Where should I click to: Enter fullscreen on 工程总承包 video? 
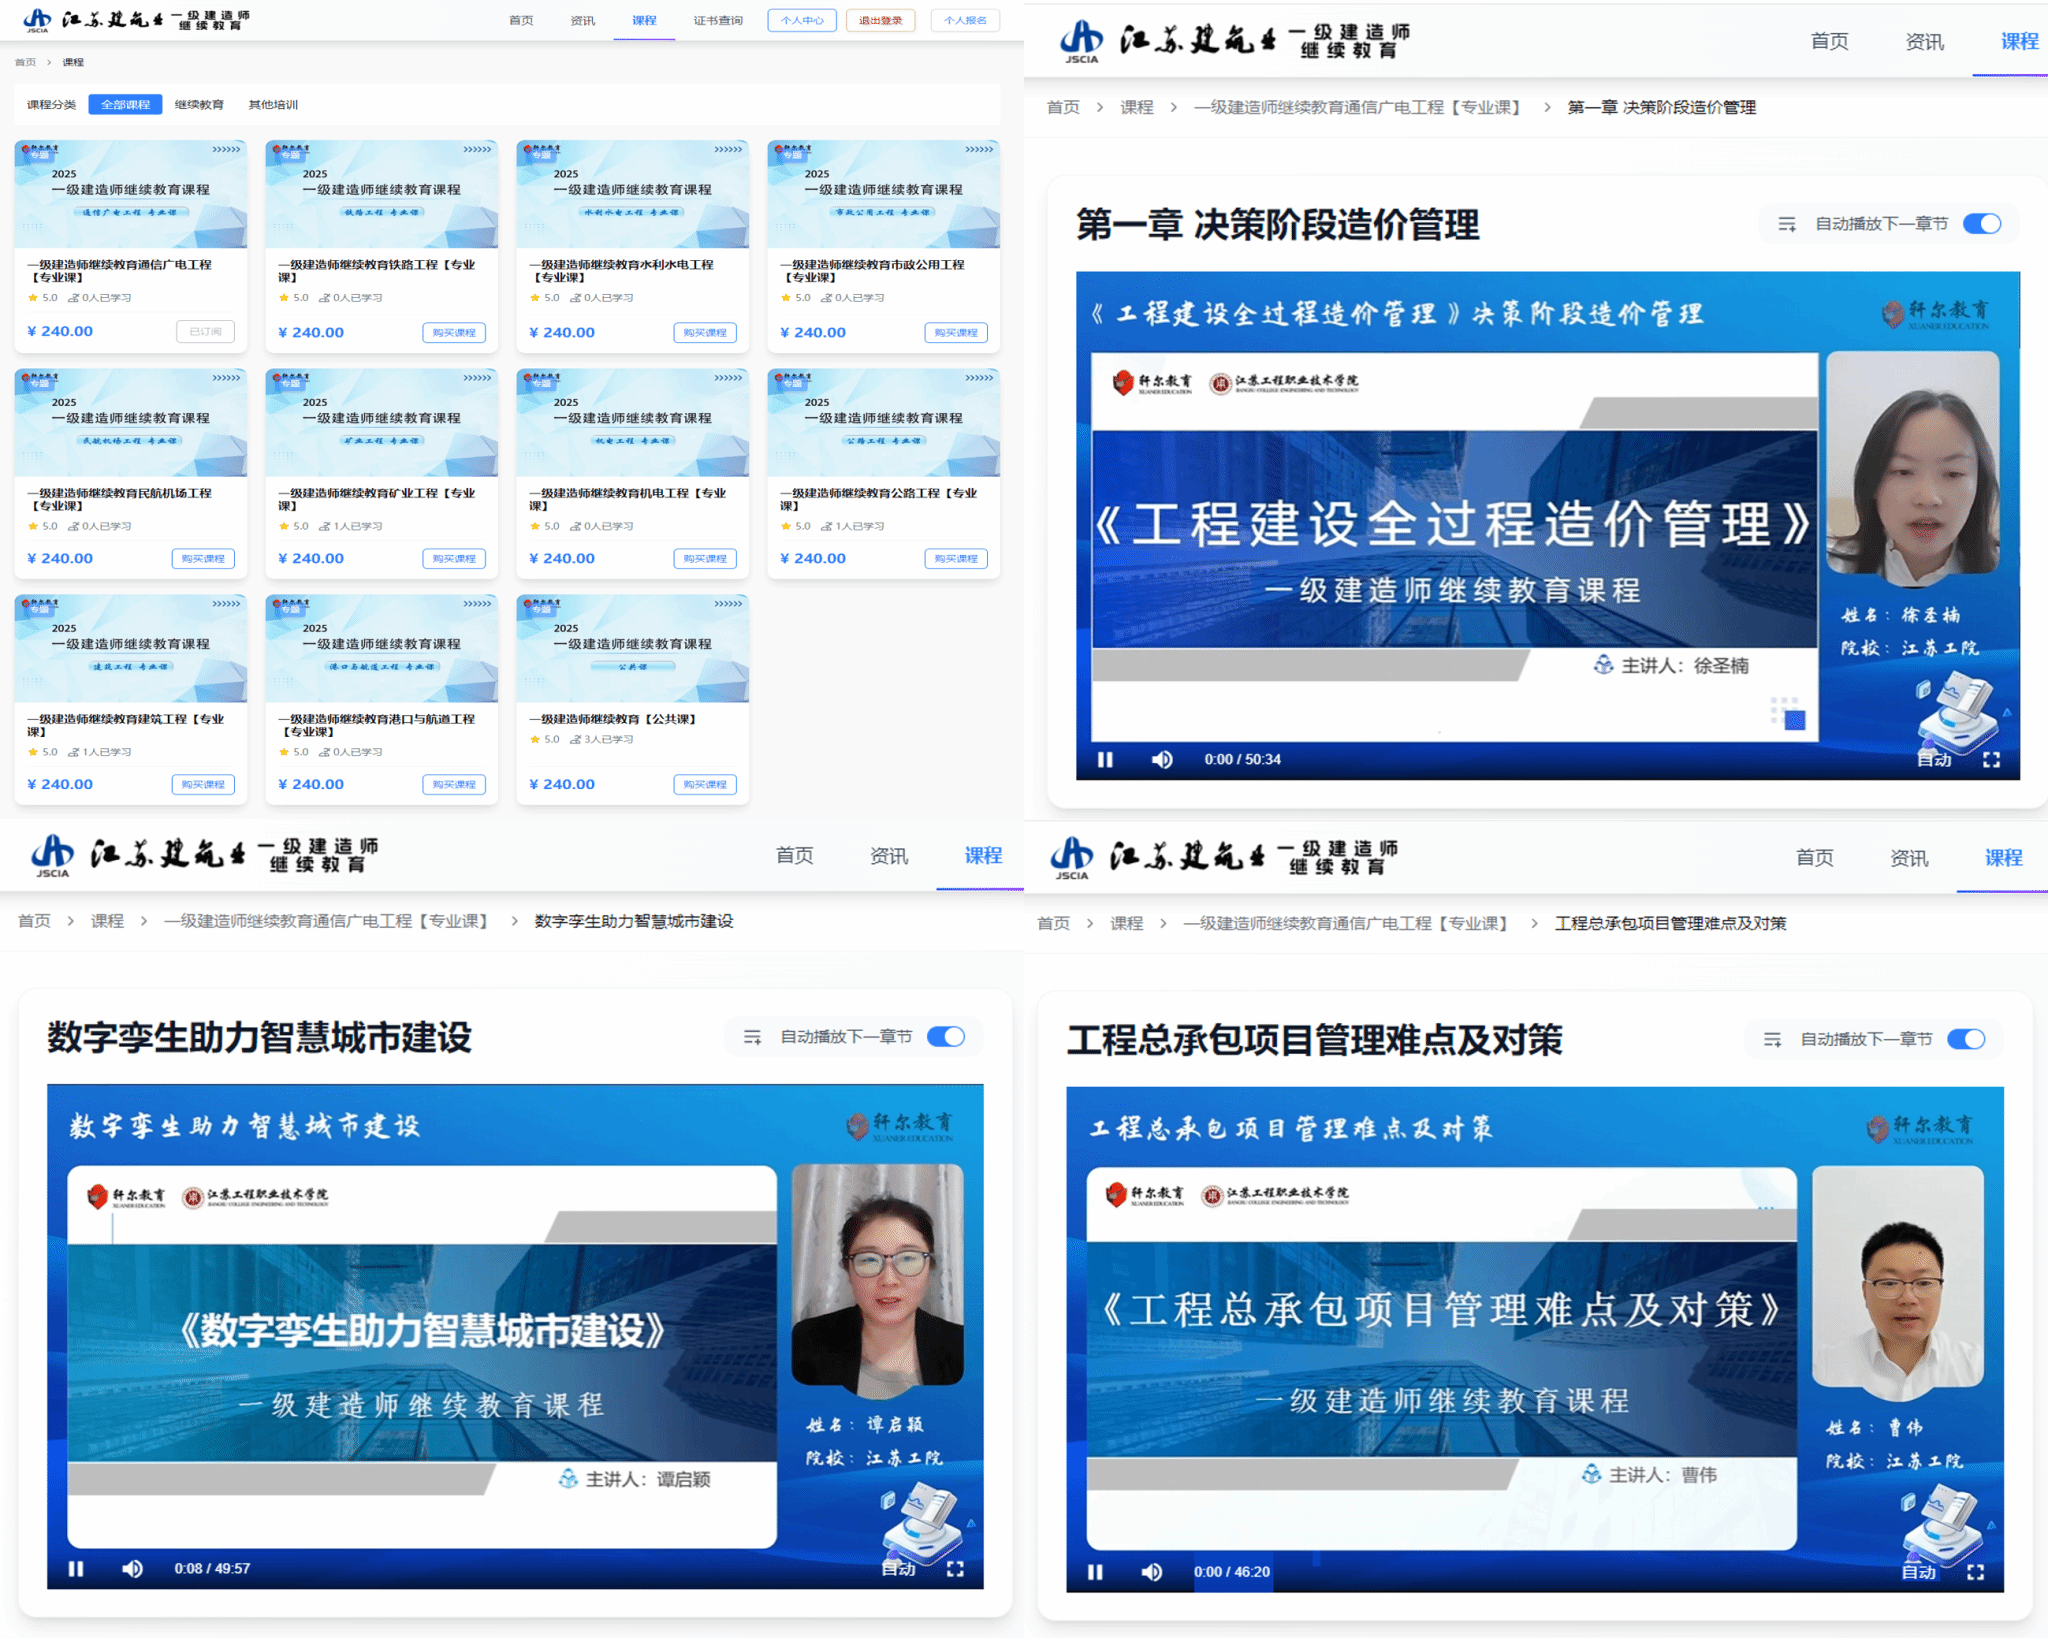(x=1975, y=1572)
